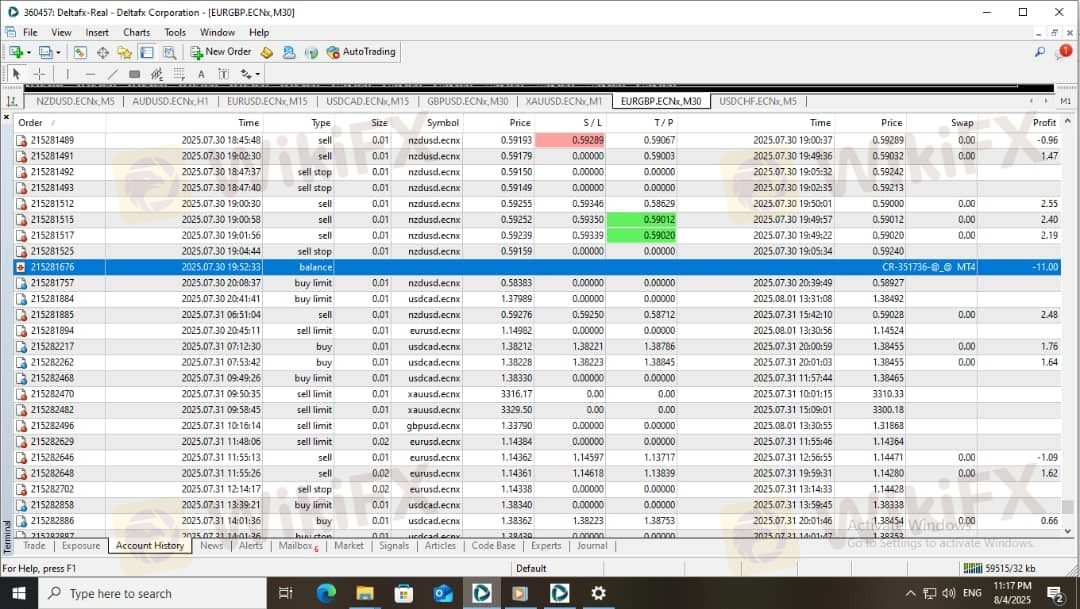
Task: Switch to the Trade terminal tab
Action: coord(34,546)
